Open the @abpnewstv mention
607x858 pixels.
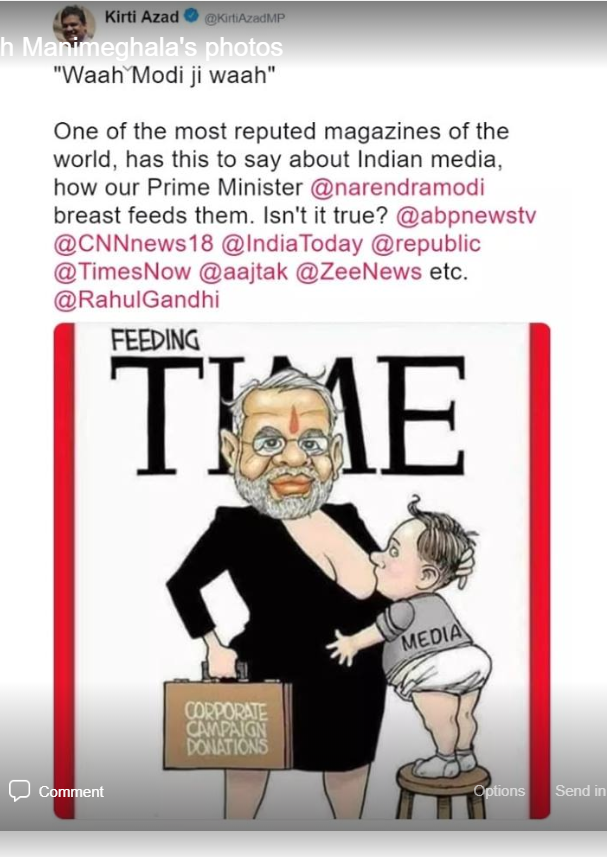tap(465, 216)
